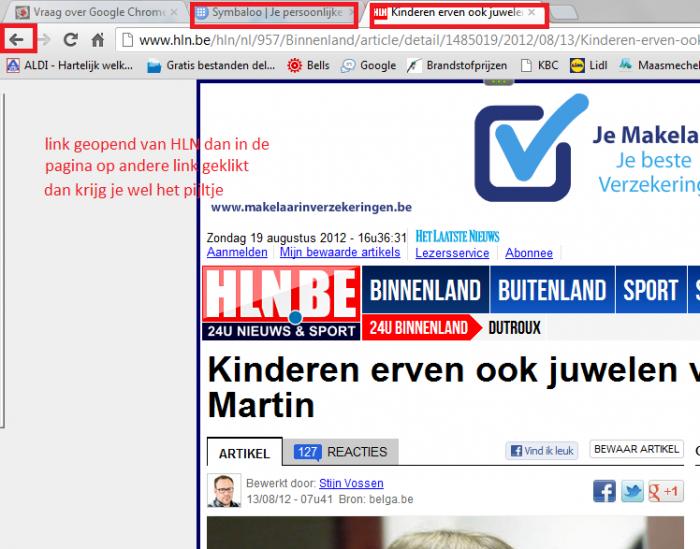Select 24U BINNENLAND submenu

tap(420, 328)
